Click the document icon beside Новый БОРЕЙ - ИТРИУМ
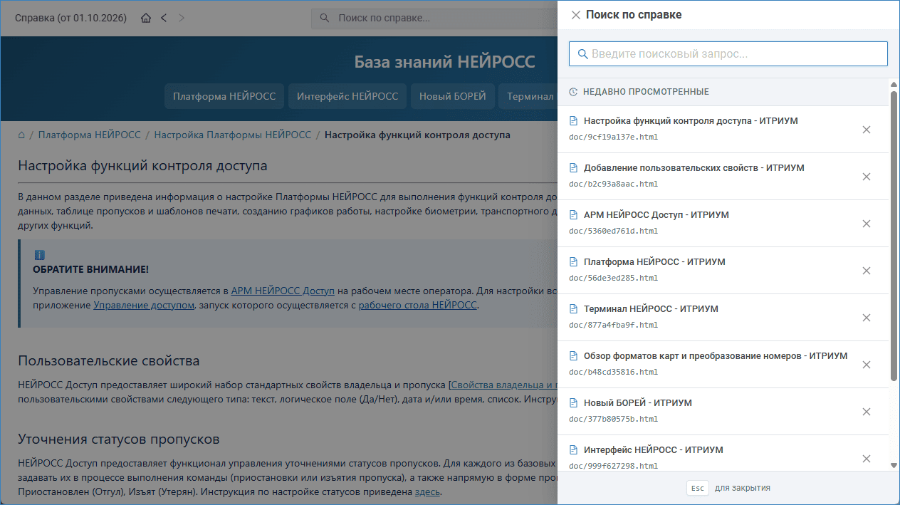This screenshot has width=900, height=505. (573, 403)
